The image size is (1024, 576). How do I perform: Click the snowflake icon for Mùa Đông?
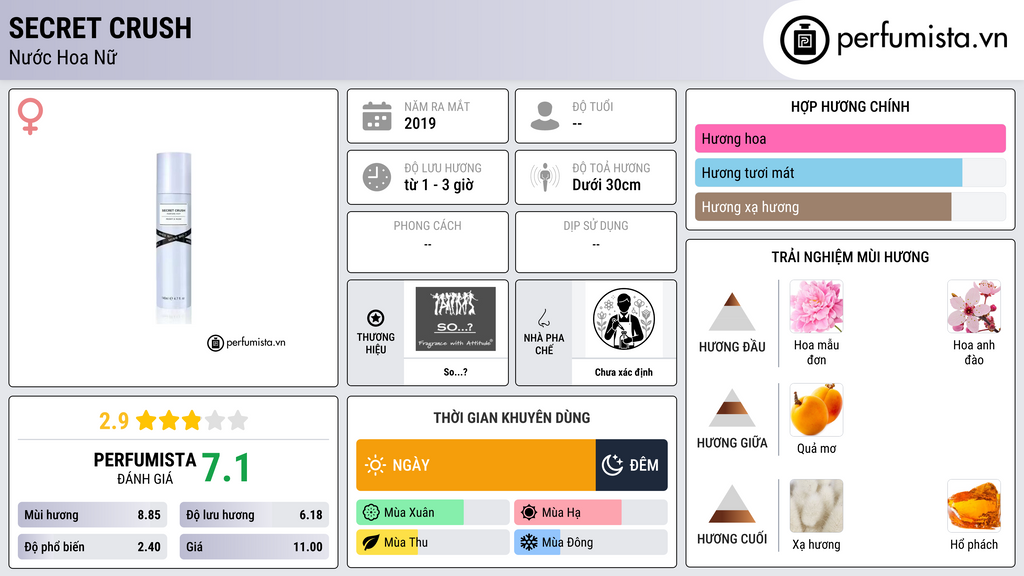pos(529,543)
